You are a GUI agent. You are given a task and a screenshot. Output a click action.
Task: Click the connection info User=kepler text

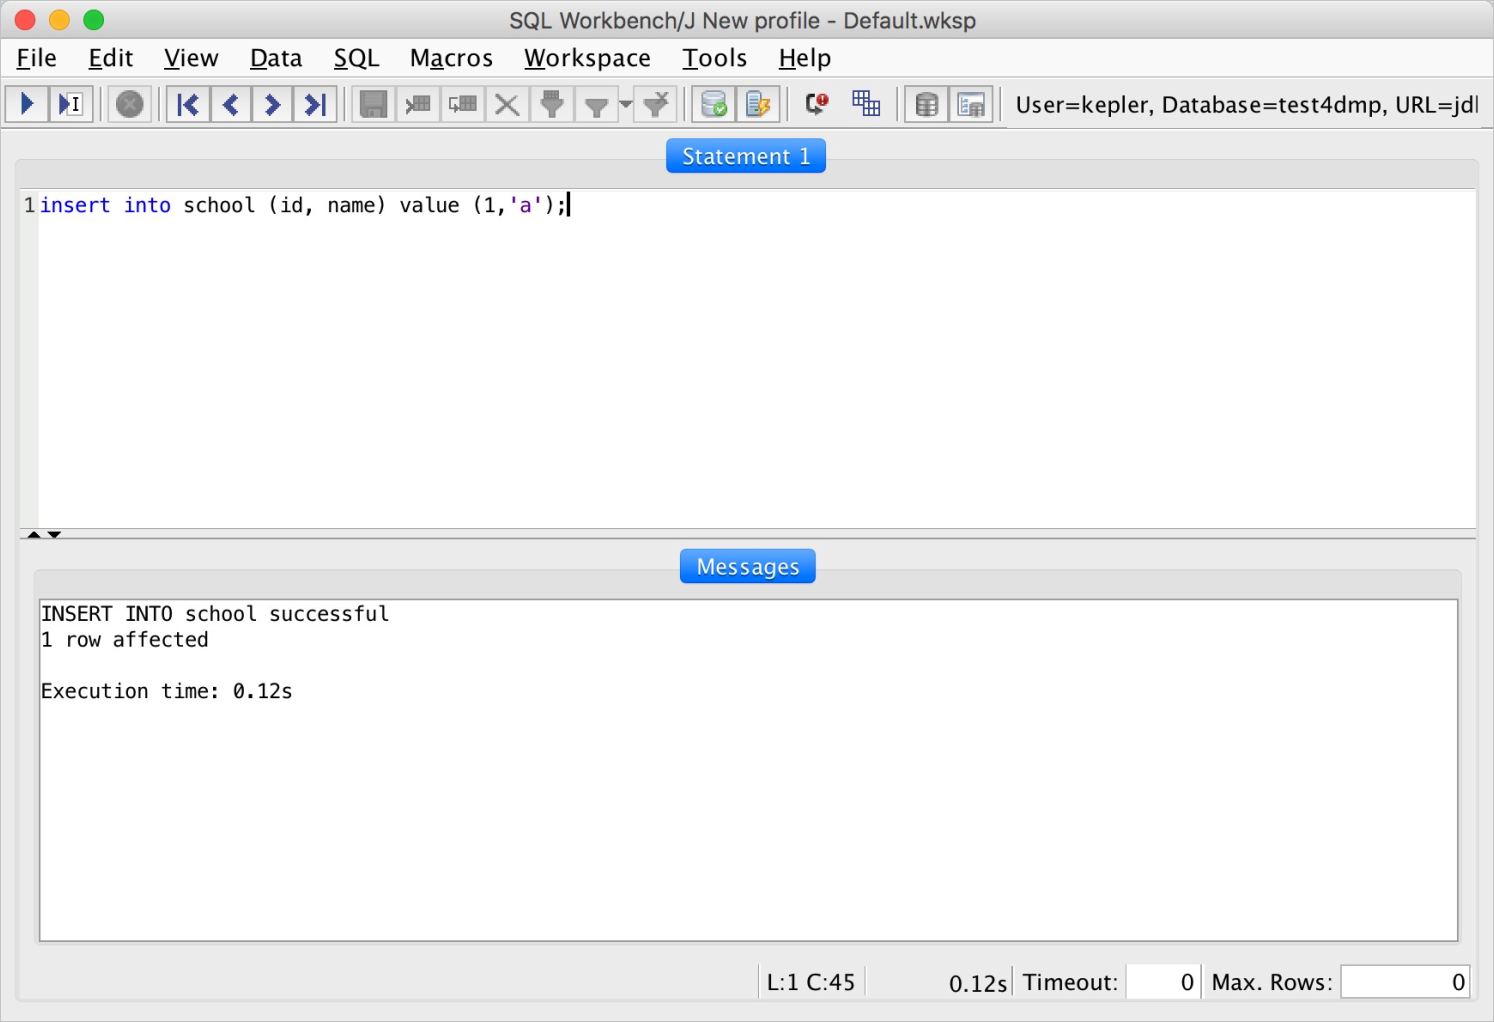point(1246,105)
